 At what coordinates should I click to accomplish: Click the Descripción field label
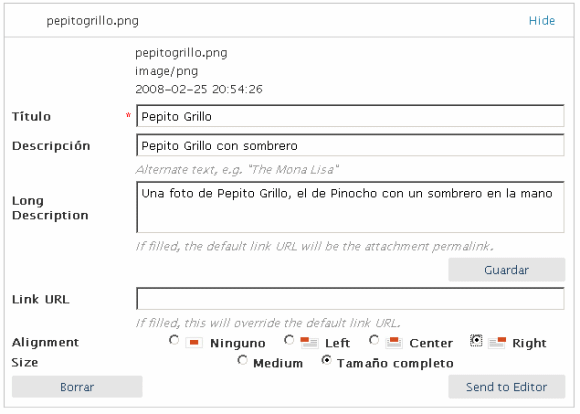(x=51, y=146)
